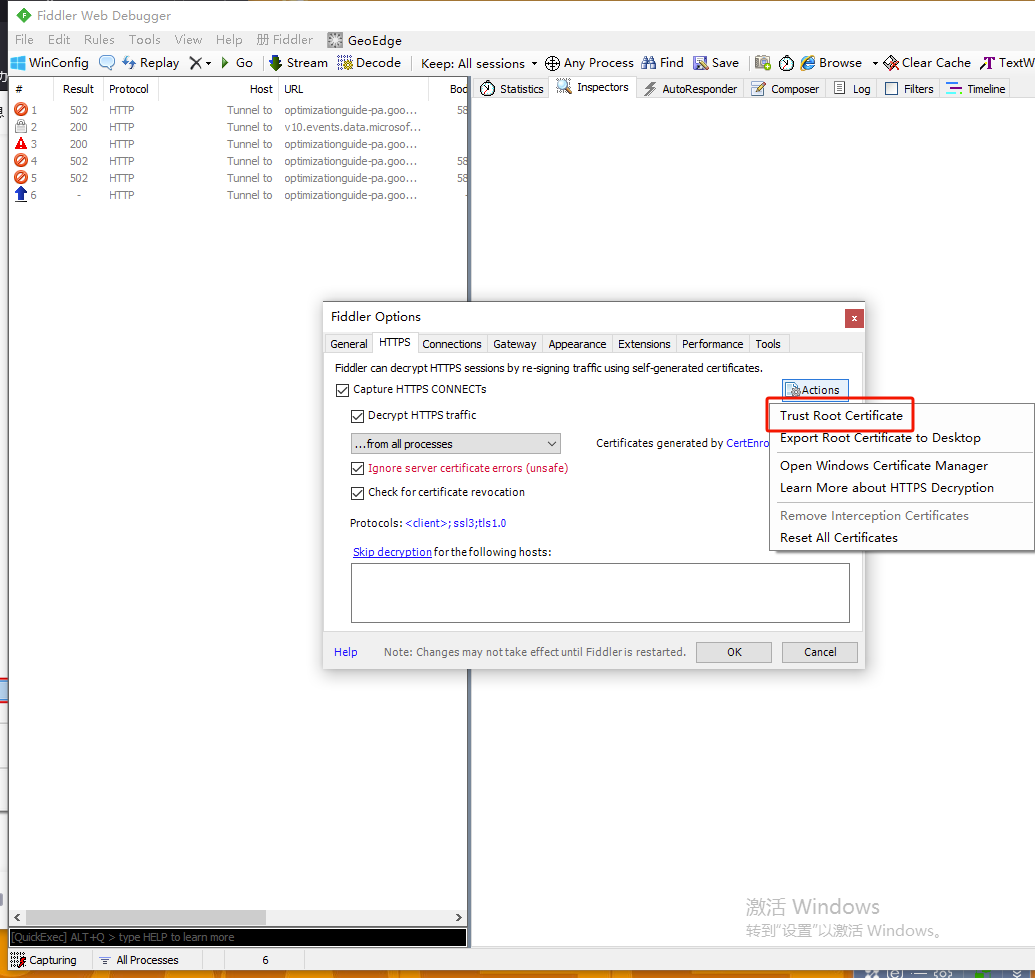Toggle Capture HTTPS CONNECTs checkbox
The width and height of the screenshot is (1035, 978).
(343, 390)
